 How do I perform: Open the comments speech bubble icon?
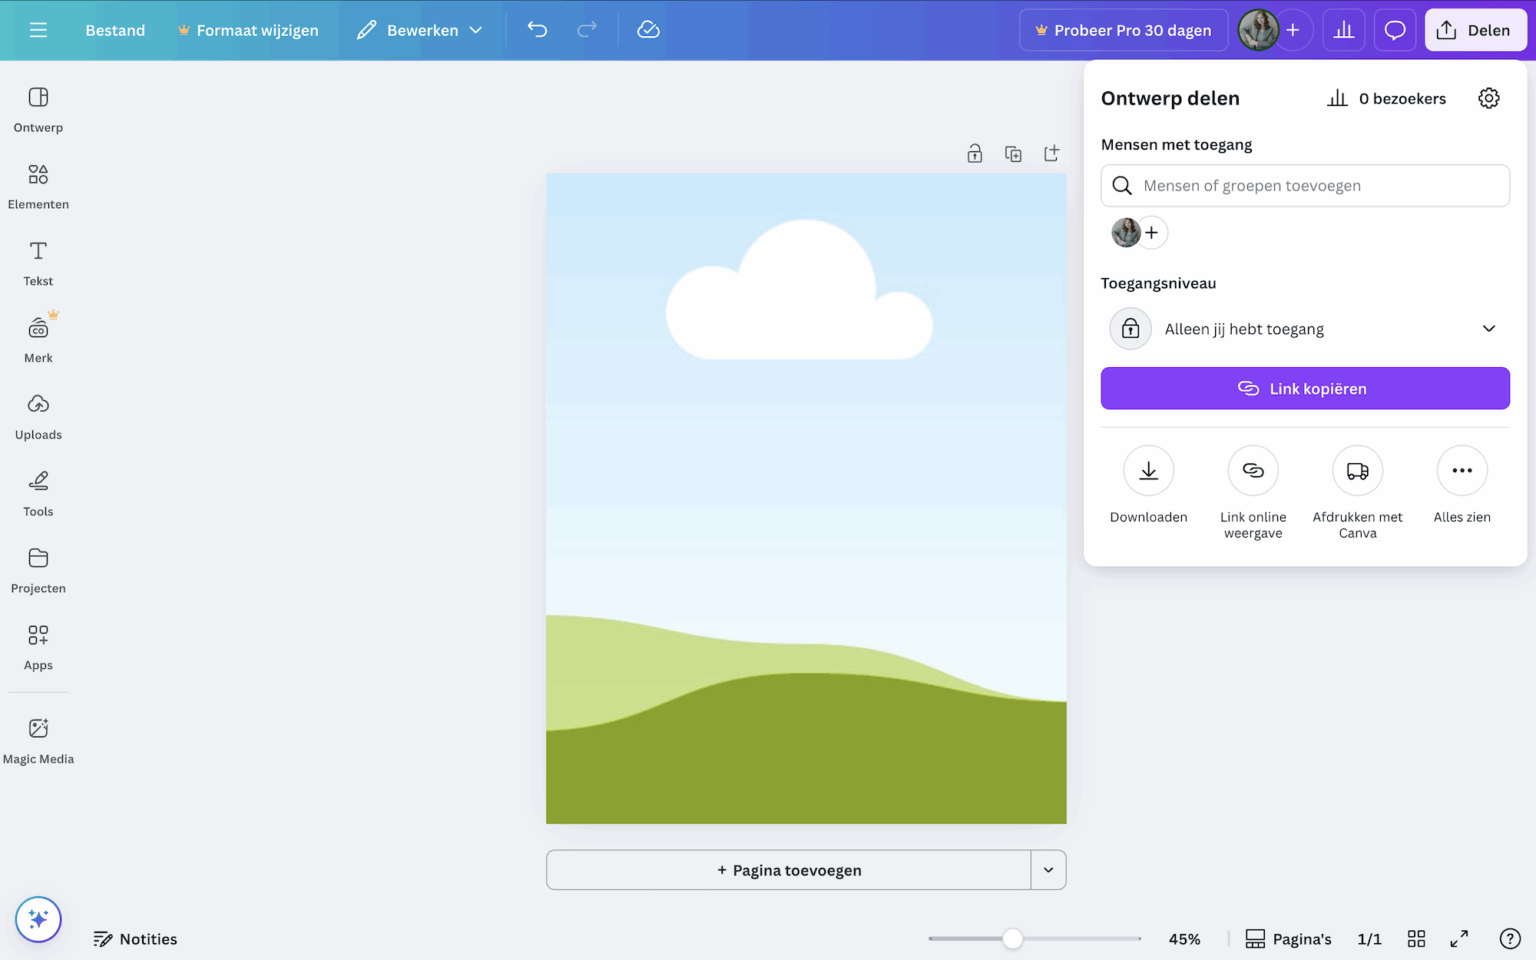click(x=1394, y=30)
